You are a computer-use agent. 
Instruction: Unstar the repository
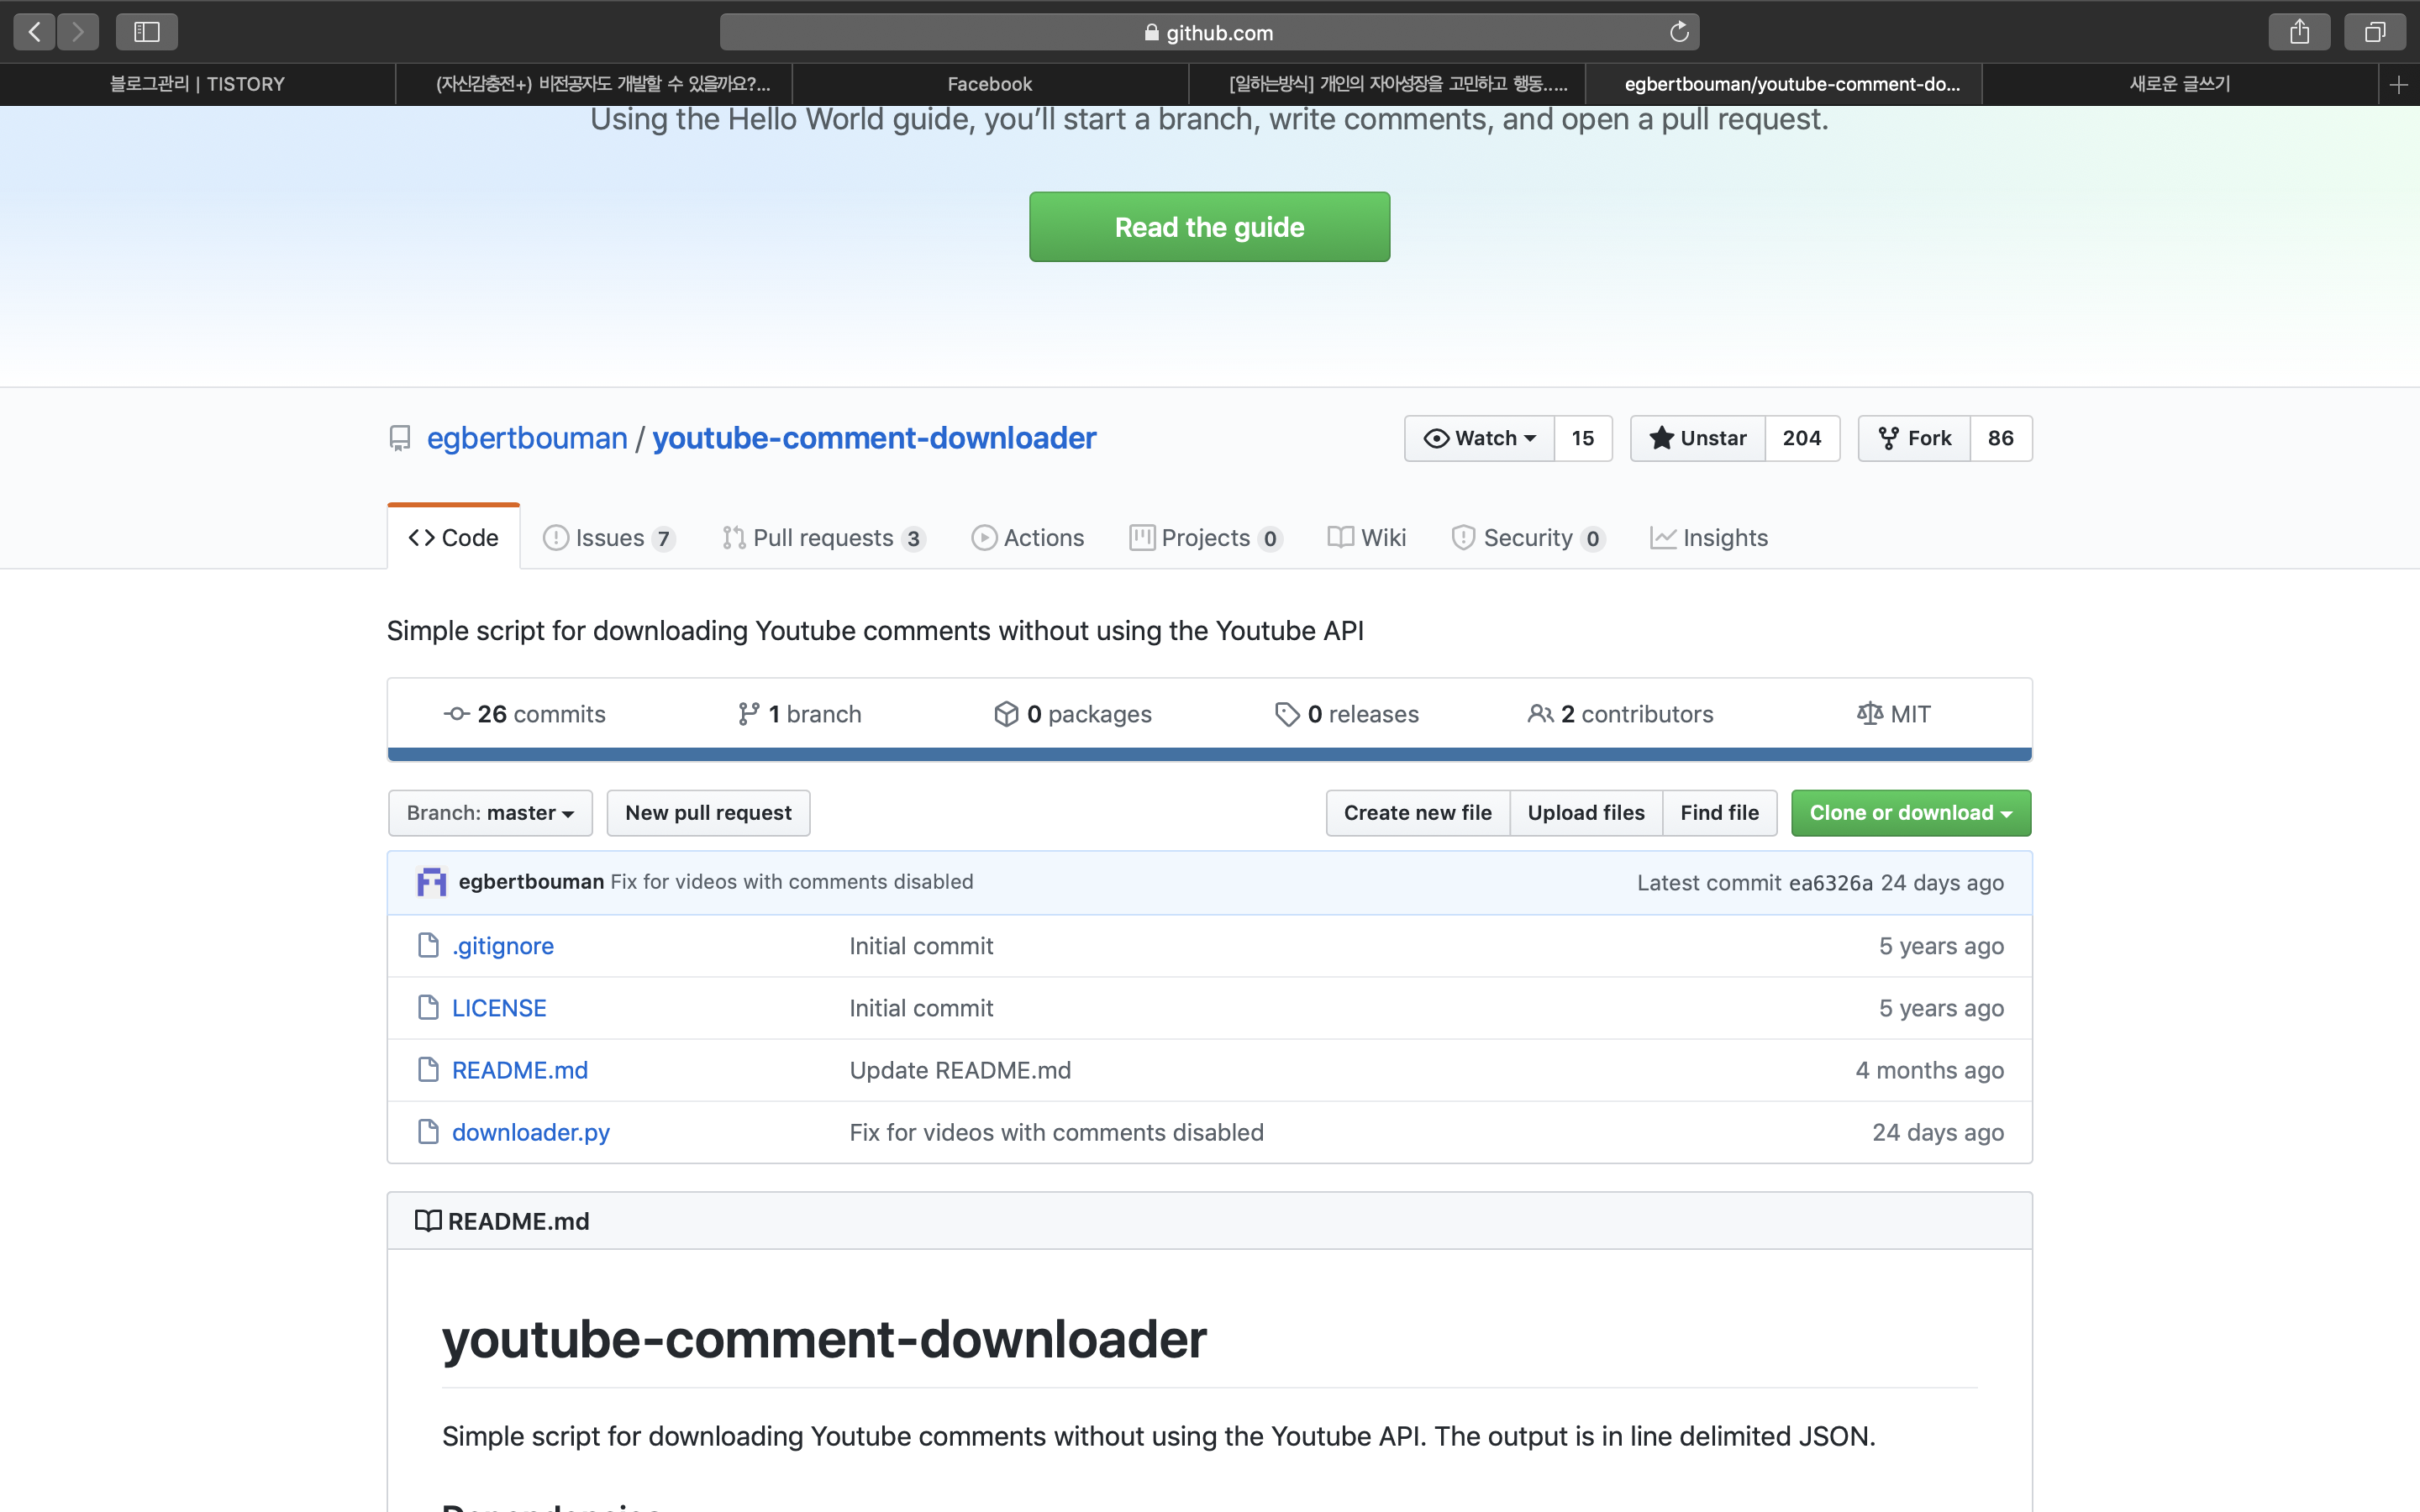click(1698, 438)
